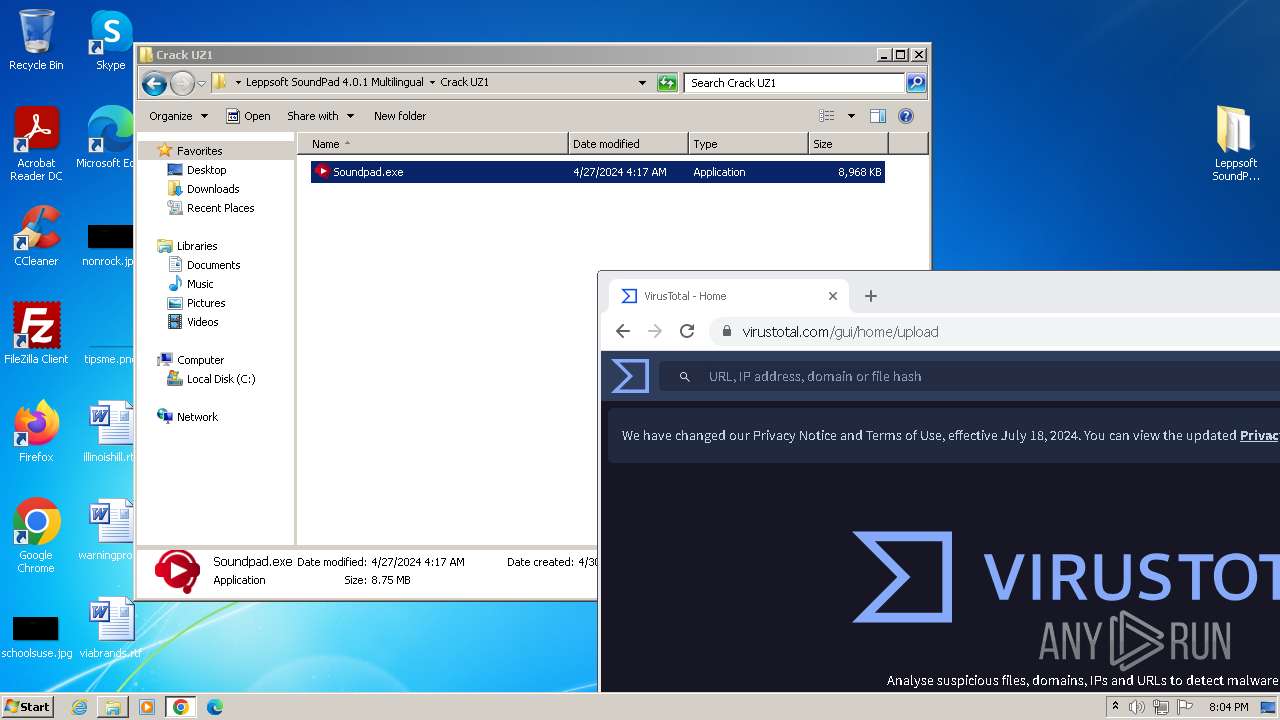Change the Explorer view icon
The height and width of the screenshot is (720, 1280).
pos(827,116)
